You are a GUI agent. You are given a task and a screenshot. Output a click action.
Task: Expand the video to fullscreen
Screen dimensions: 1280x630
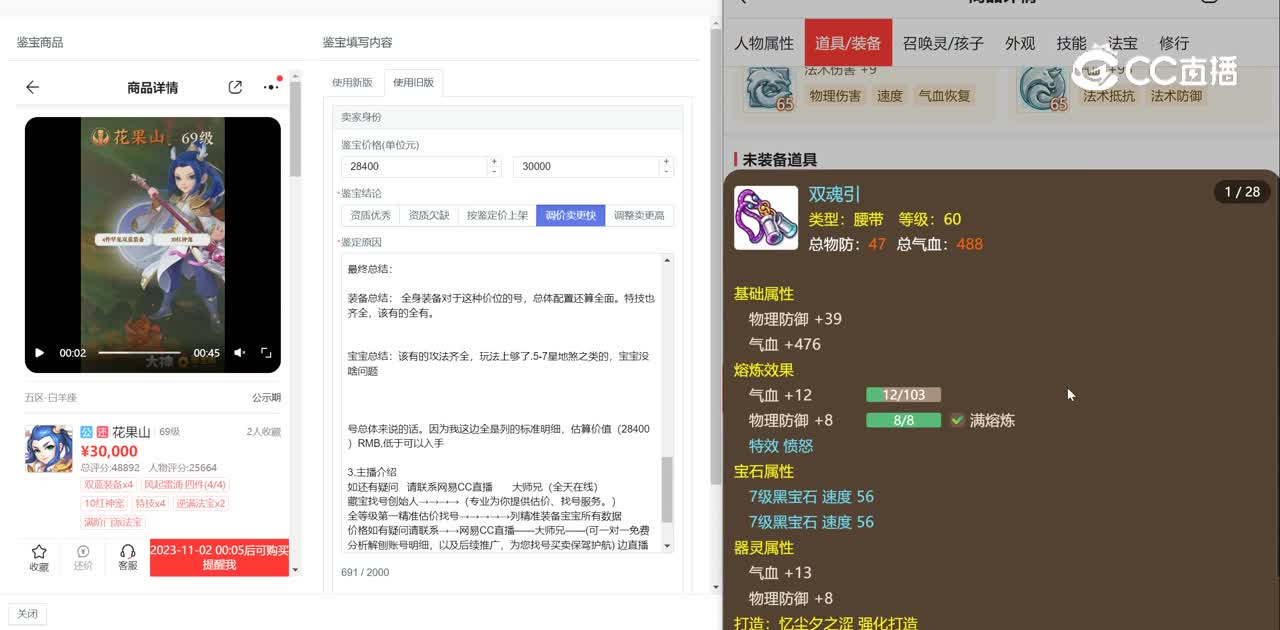[266, 353]
